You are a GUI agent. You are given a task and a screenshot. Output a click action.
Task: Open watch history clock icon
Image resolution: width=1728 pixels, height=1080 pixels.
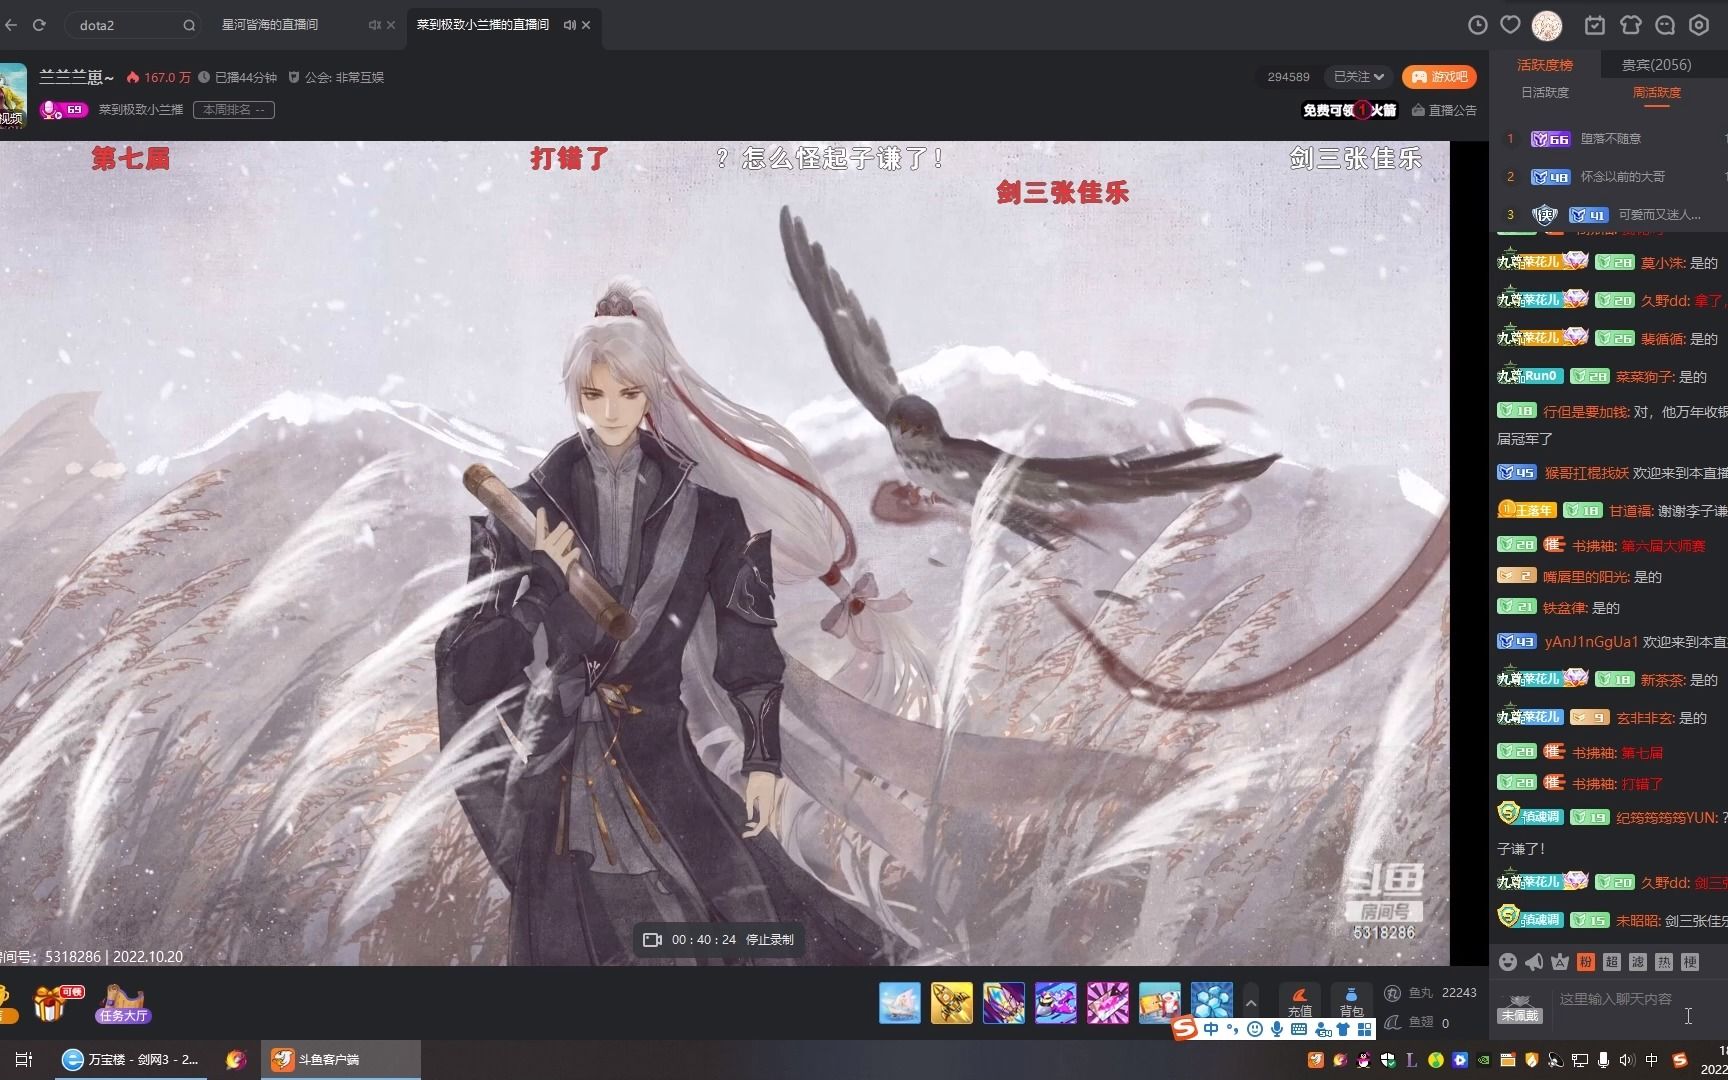coord(1477,25)
